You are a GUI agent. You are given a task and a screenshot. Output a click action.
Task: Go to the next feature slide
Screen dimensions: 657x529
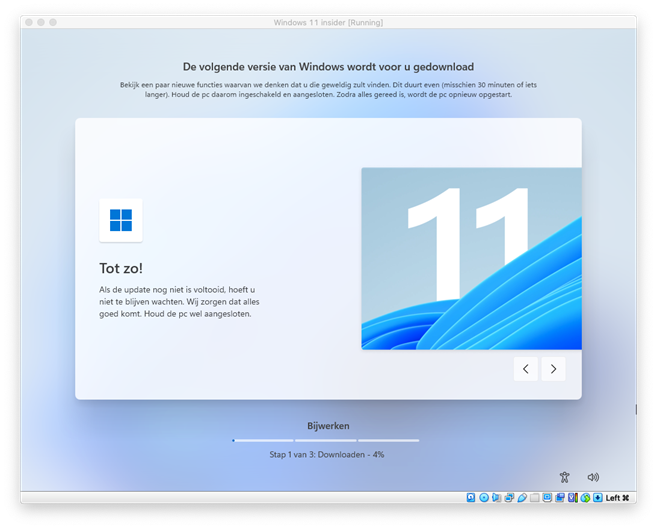pyautogui.click(x=553, y=369)
